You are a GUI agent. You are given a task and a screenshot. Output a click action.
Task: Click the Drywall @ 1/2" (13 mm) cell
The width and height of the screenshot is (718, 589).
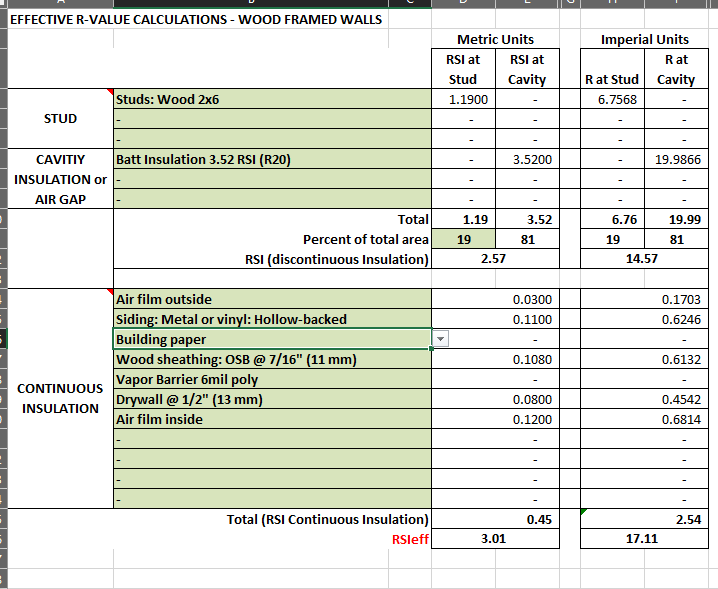[272, 399]
